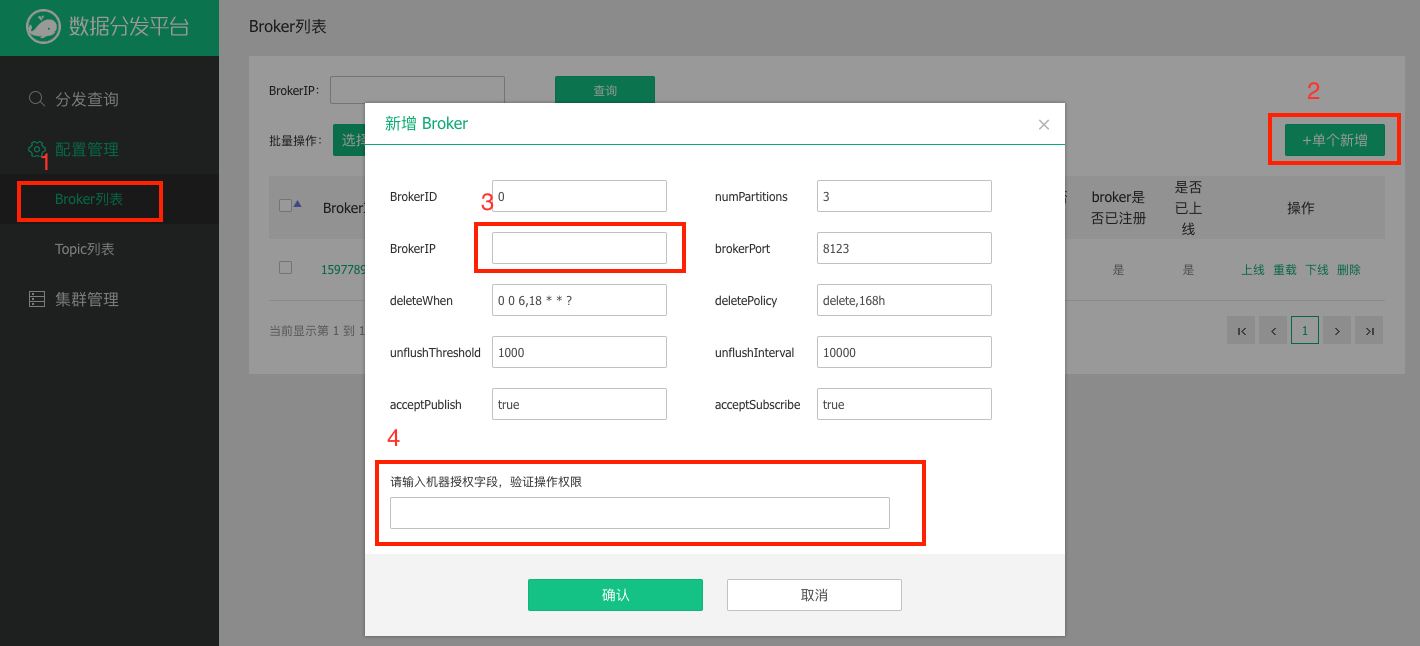Go to the previous page arrow
Image resolution: width=1420 pixels, height=646 pixels.
click(x=1273, y=330)
